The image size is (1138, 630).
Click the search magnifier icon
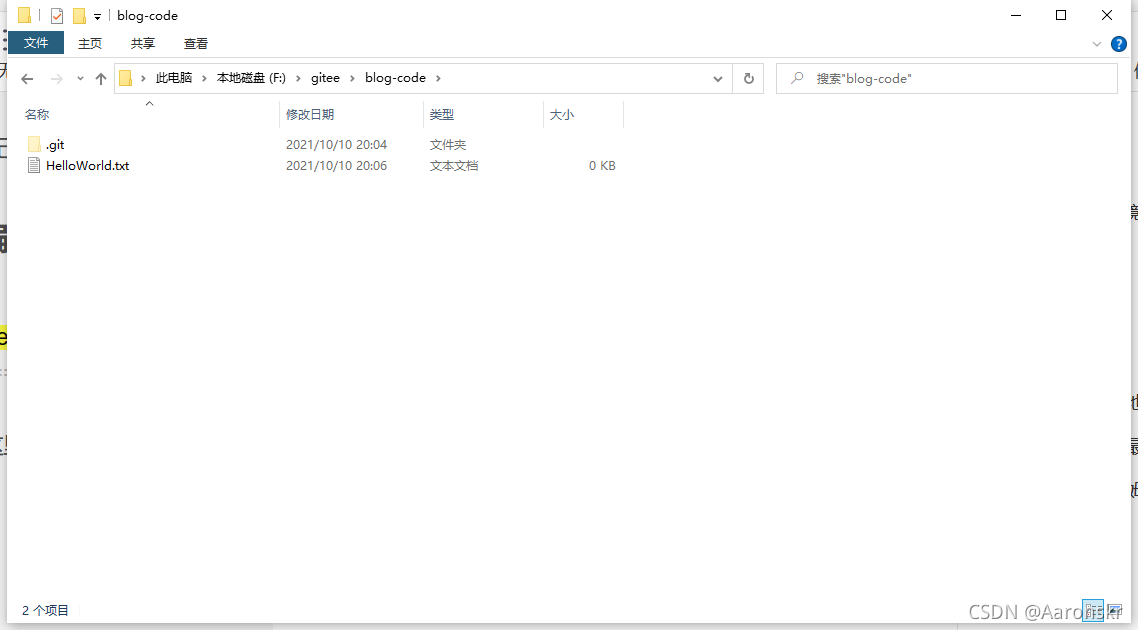pos(797,78)
